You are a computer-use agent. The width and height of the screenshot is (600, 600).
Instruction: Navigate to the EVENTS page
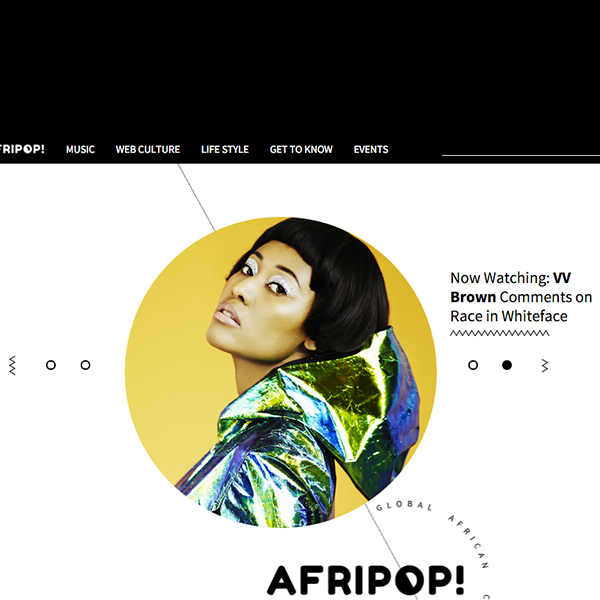pos(371,149)
